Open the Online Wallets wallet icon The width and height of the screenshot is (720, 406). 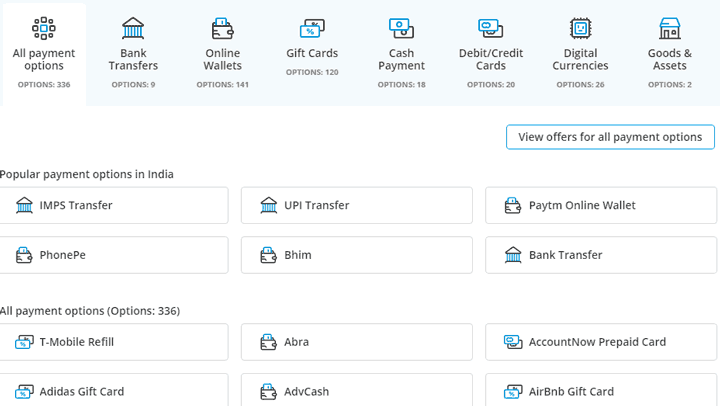[223, 28]
